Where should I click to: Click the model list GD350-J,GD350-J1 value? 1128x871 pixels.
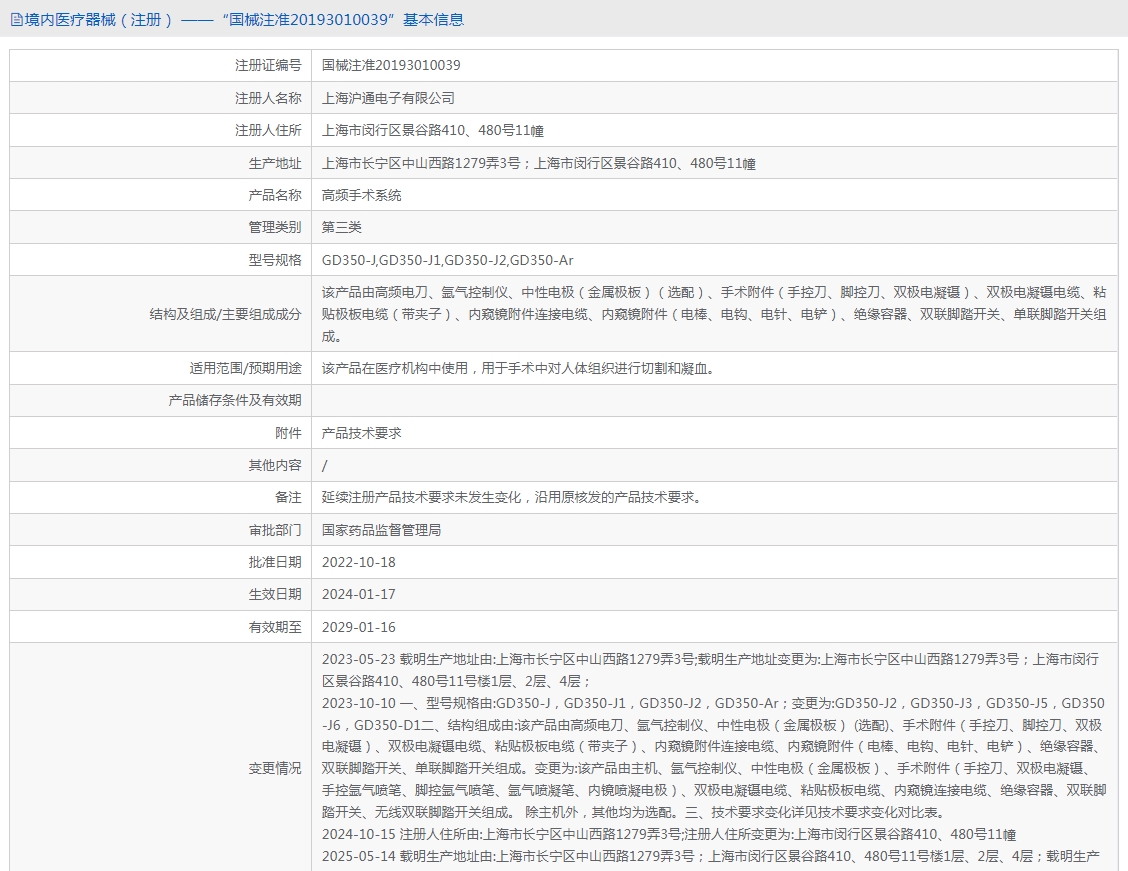(447, 260)
